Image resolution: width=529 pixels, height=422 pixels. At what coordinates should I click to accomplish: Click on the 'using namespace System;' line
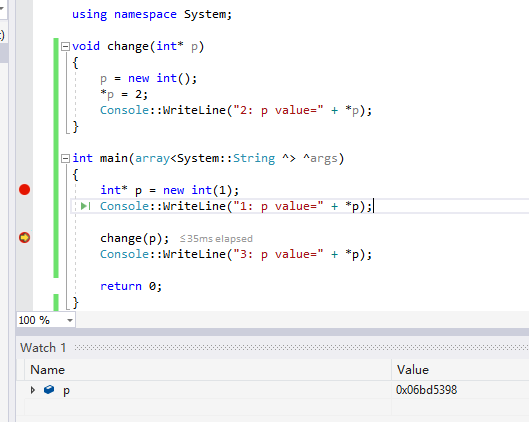click(152, 14)
